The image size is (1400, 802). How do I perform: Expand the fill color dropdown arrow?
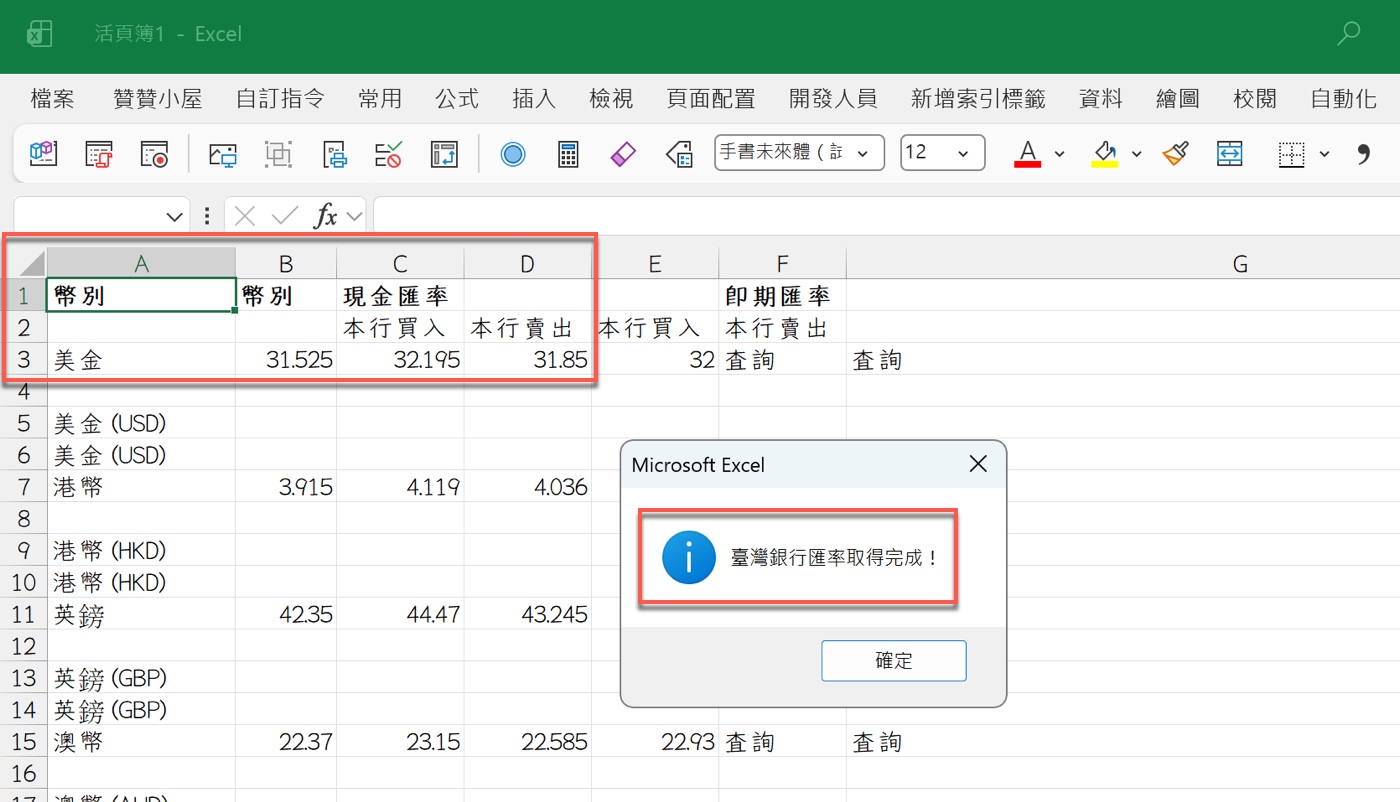[1136, 154]
